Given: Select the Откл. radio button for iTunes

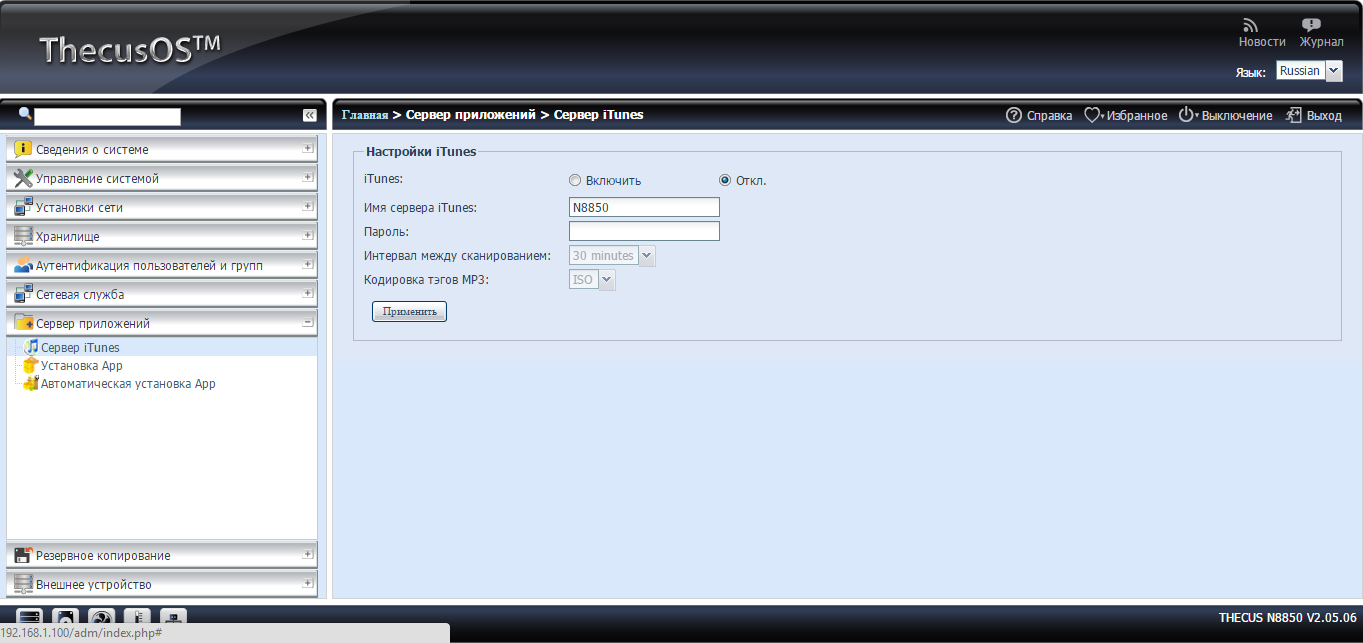Looking at the screenshot, I should pyautogui.click(x=725, y=181).
